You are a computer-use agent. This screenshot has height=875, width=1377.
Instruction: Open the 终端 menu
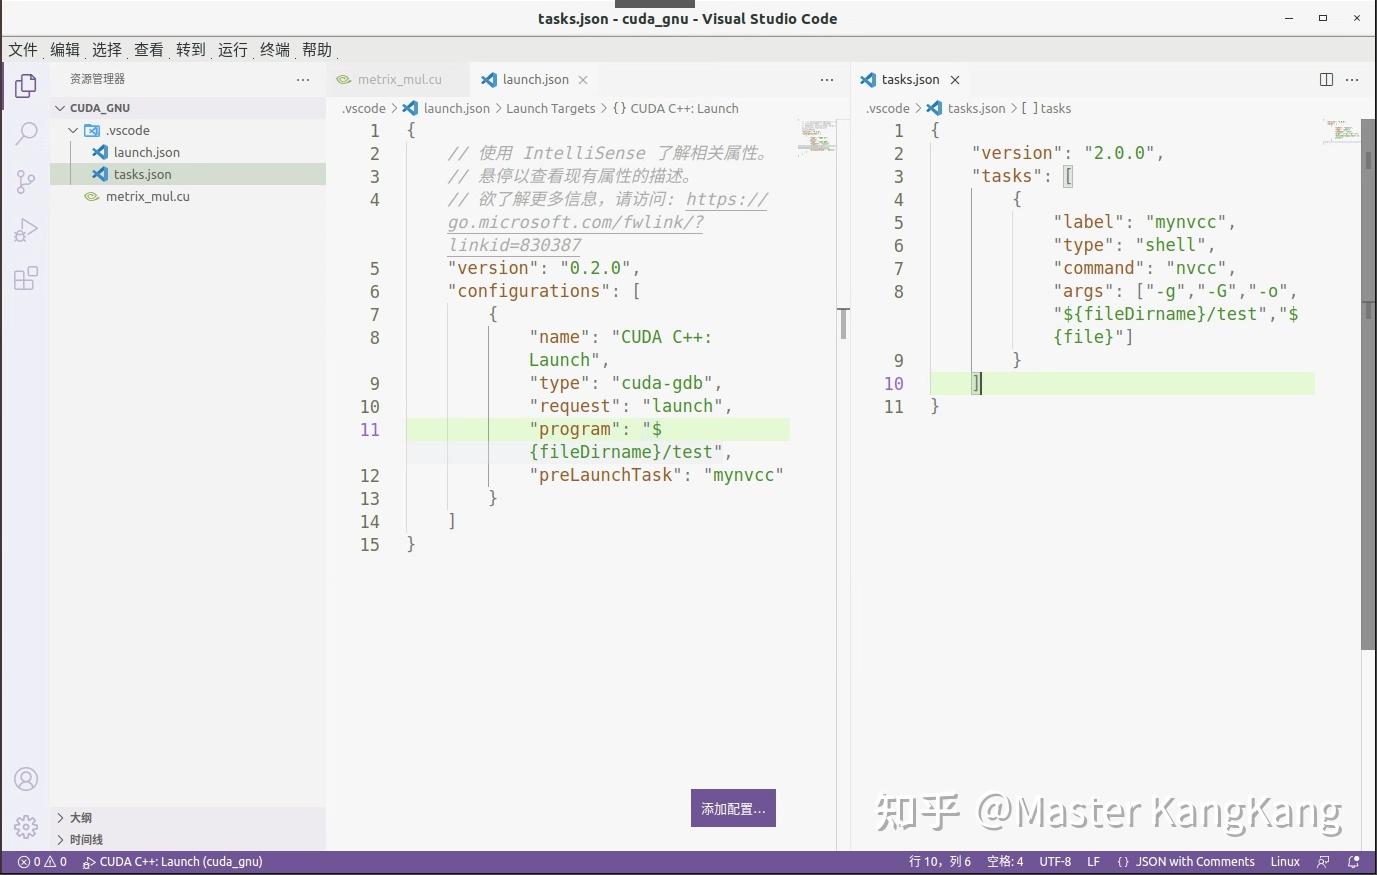point(275,50)
